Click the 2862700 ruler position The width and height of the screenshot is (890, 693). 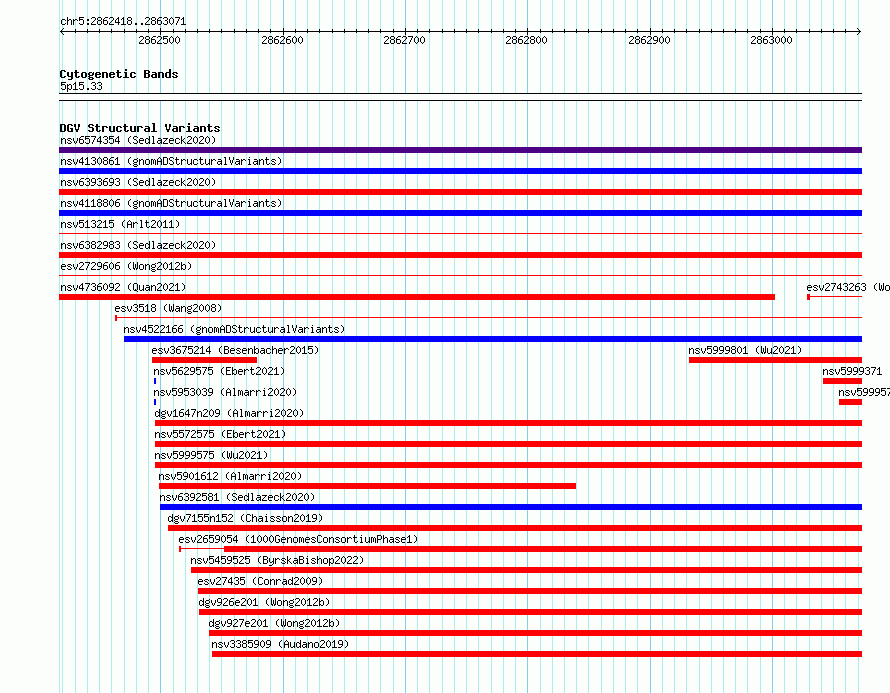[x=404, y=40]
